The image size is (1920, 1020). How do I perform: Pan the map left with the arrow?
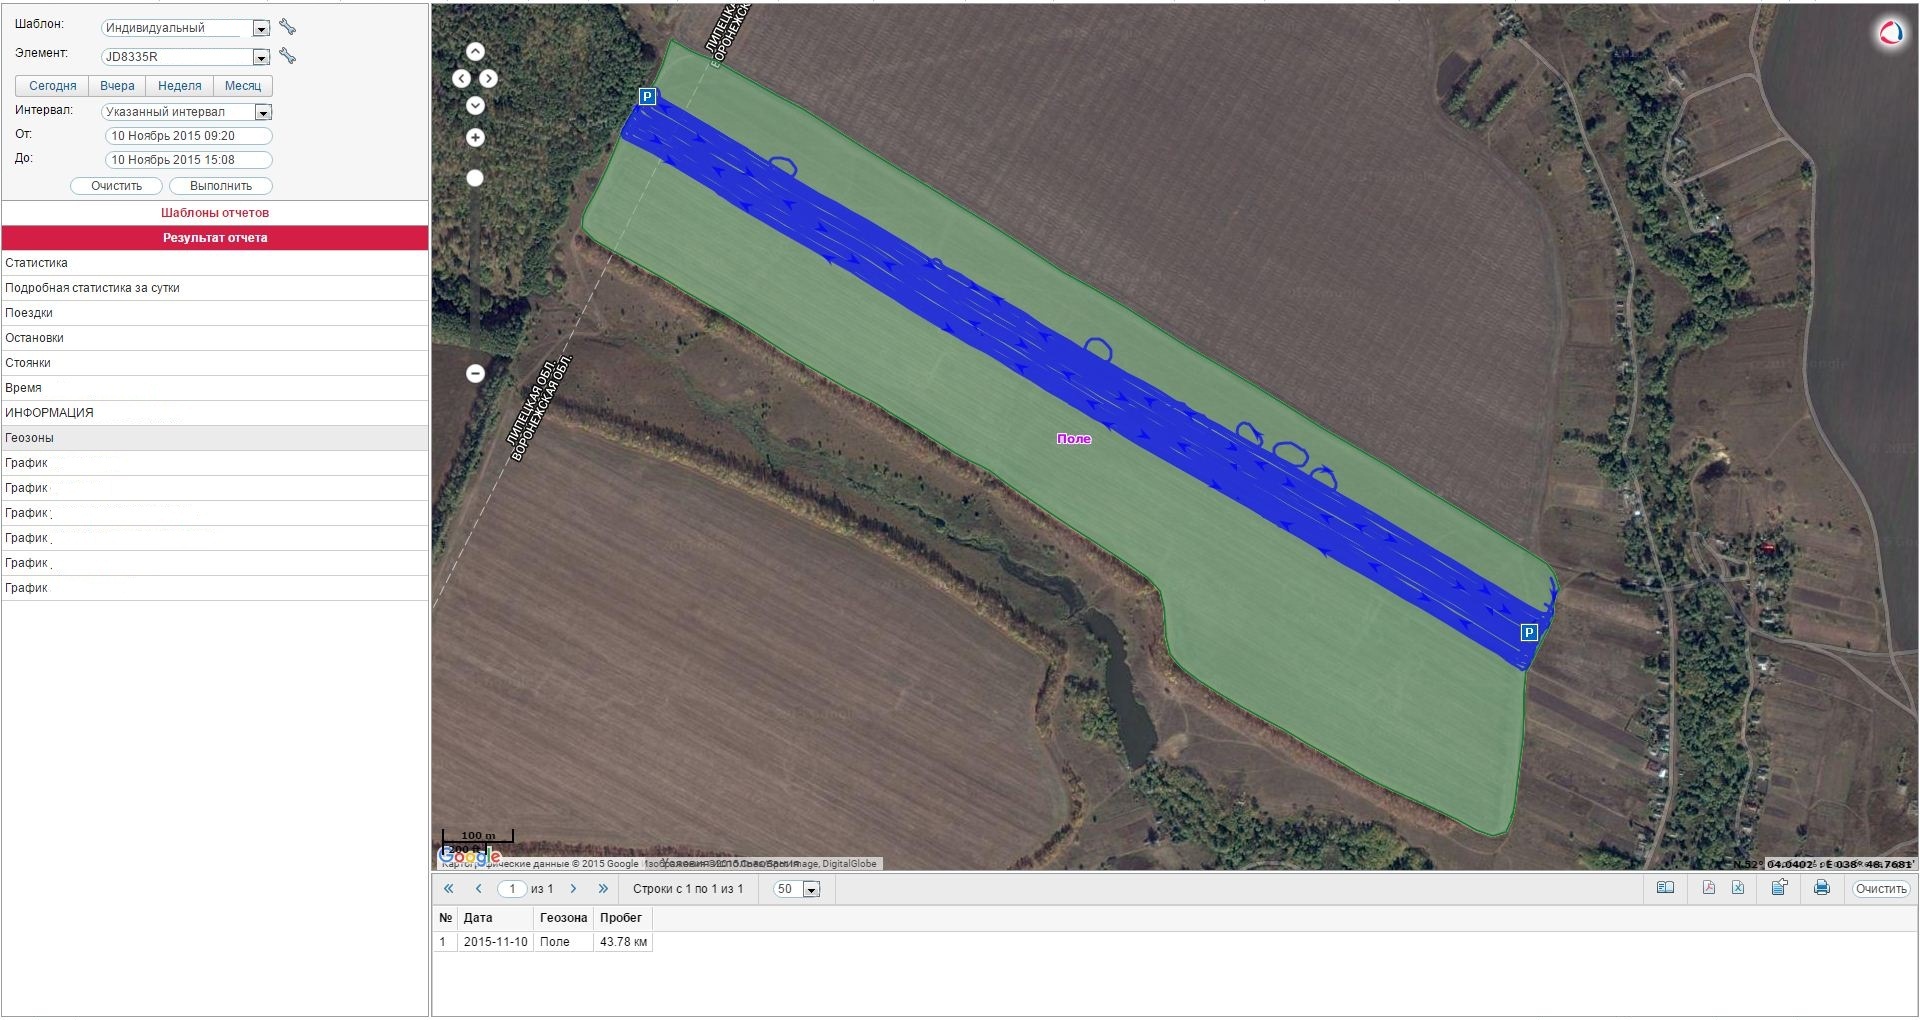point(461,79)
